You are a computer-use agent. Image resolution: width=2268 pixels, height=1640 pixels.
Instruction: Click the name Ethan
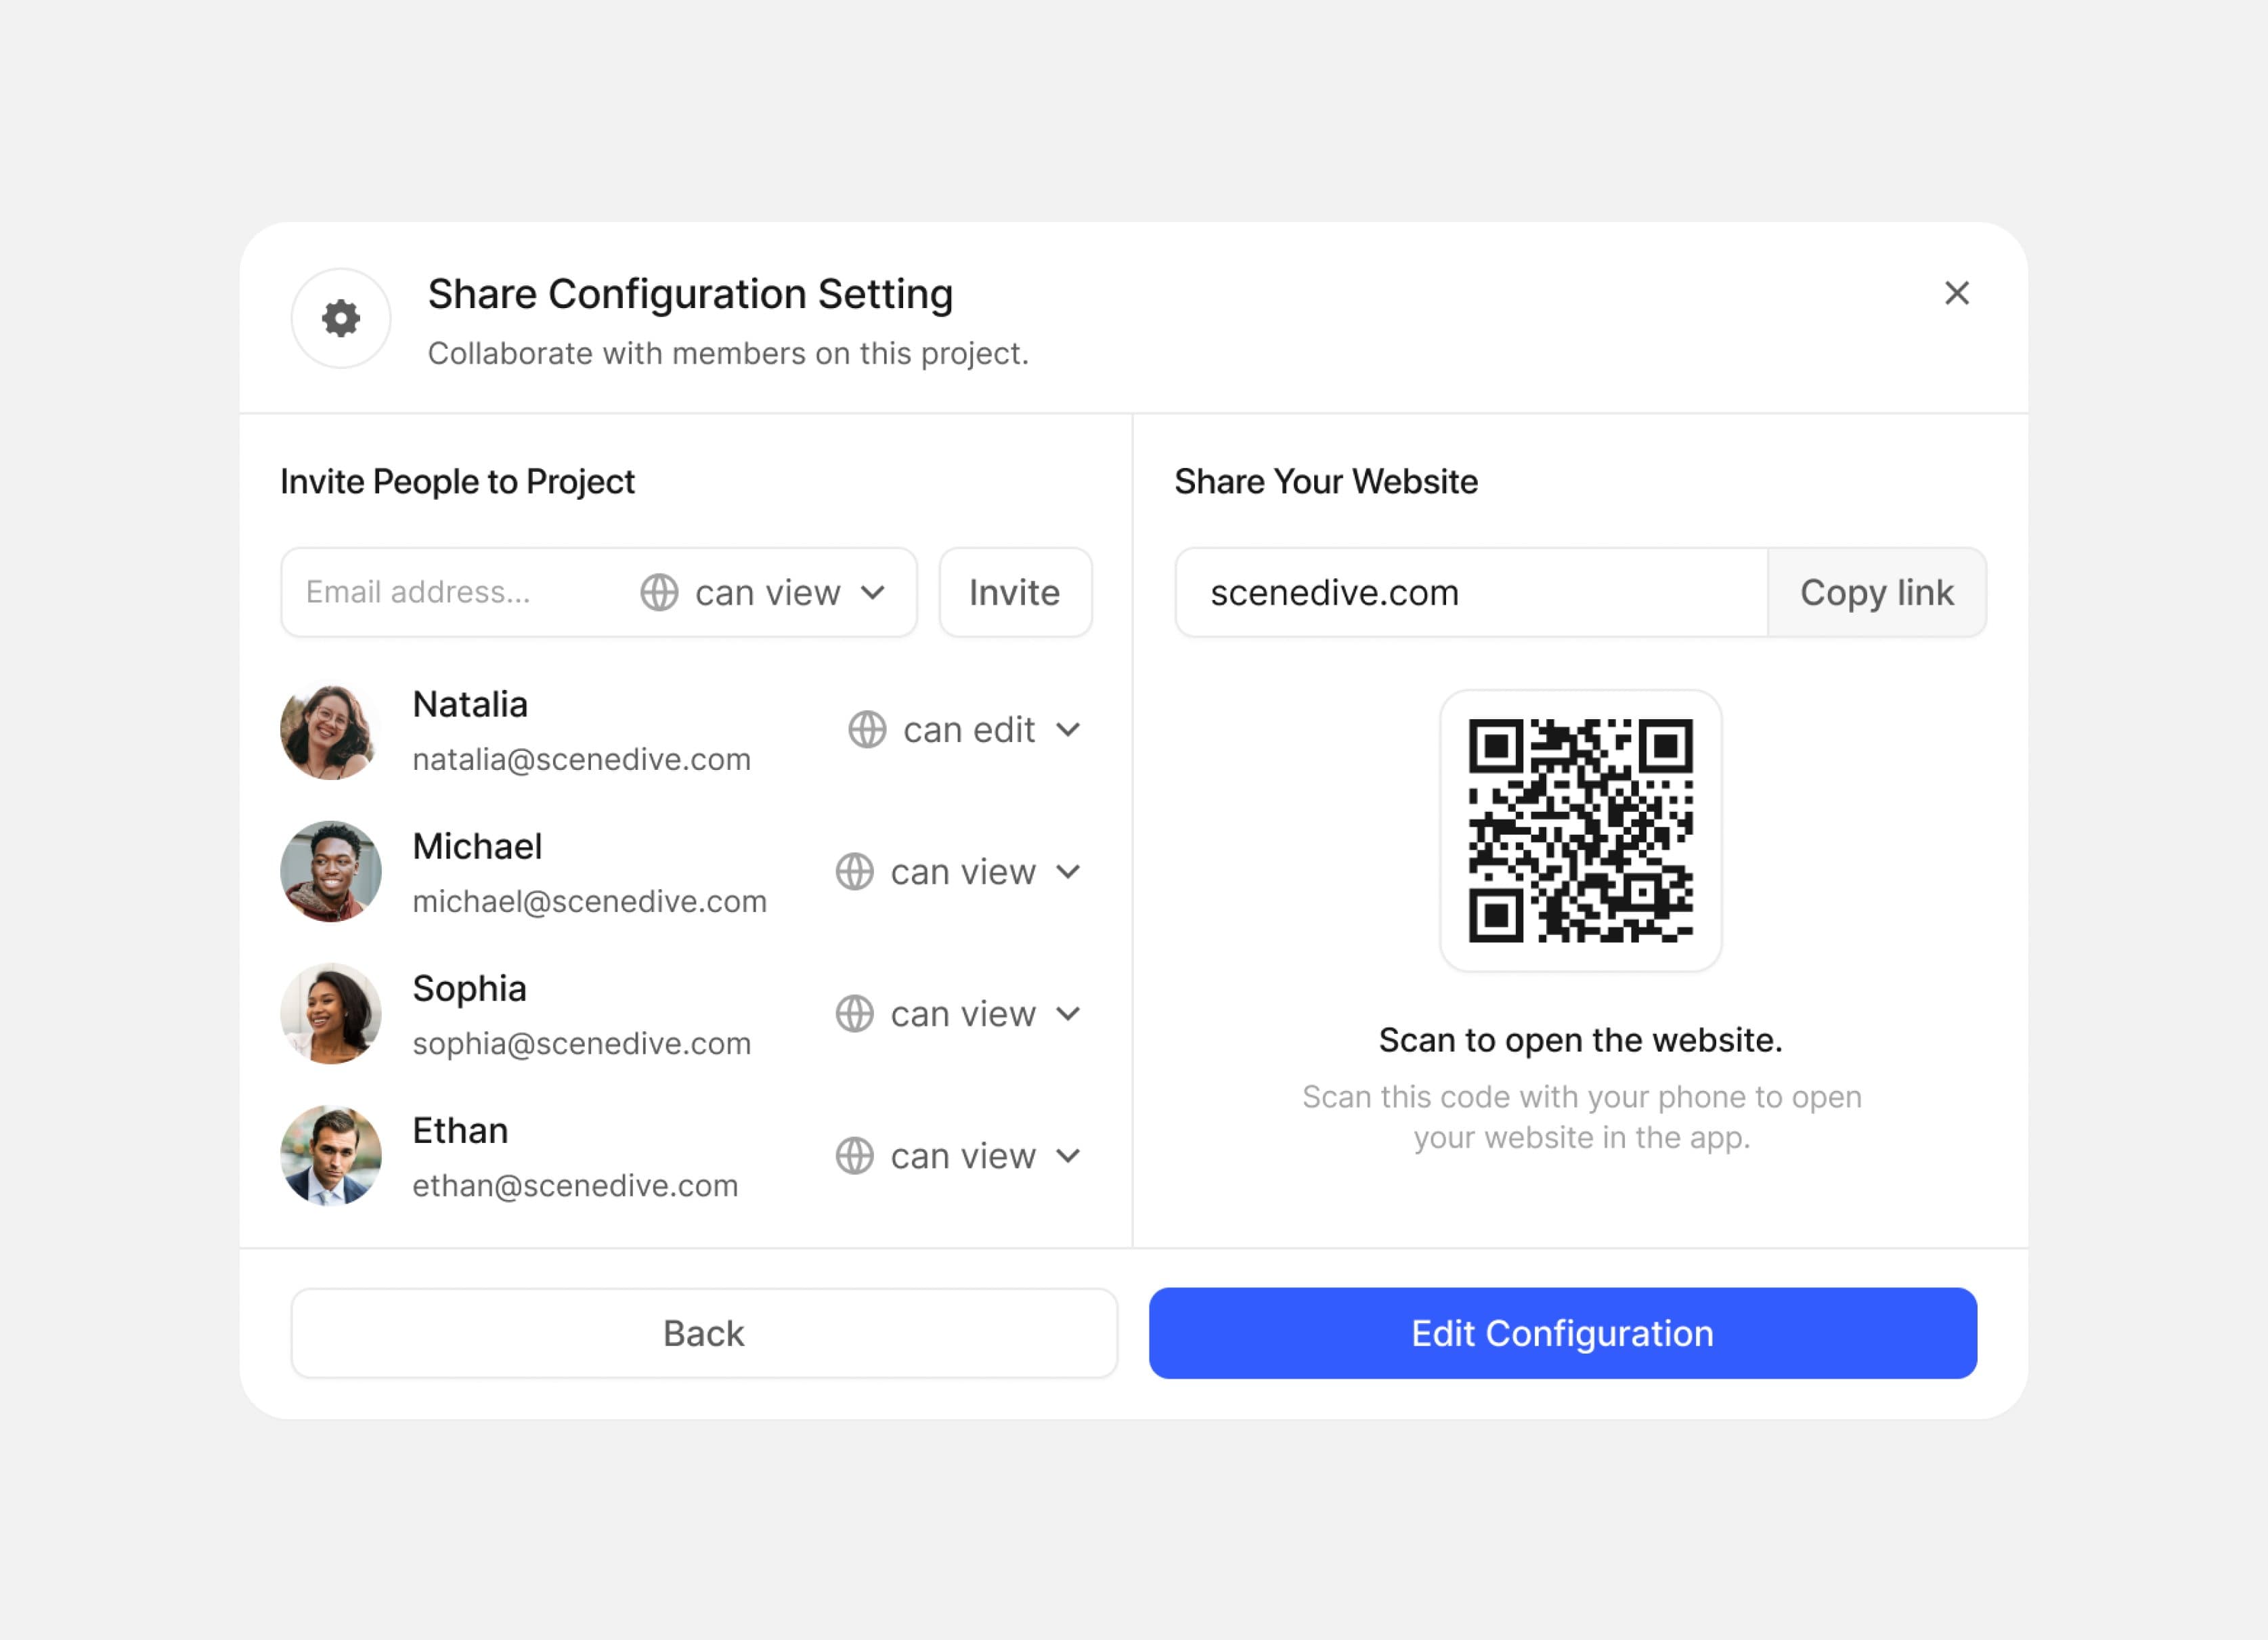pos(460,1130)
